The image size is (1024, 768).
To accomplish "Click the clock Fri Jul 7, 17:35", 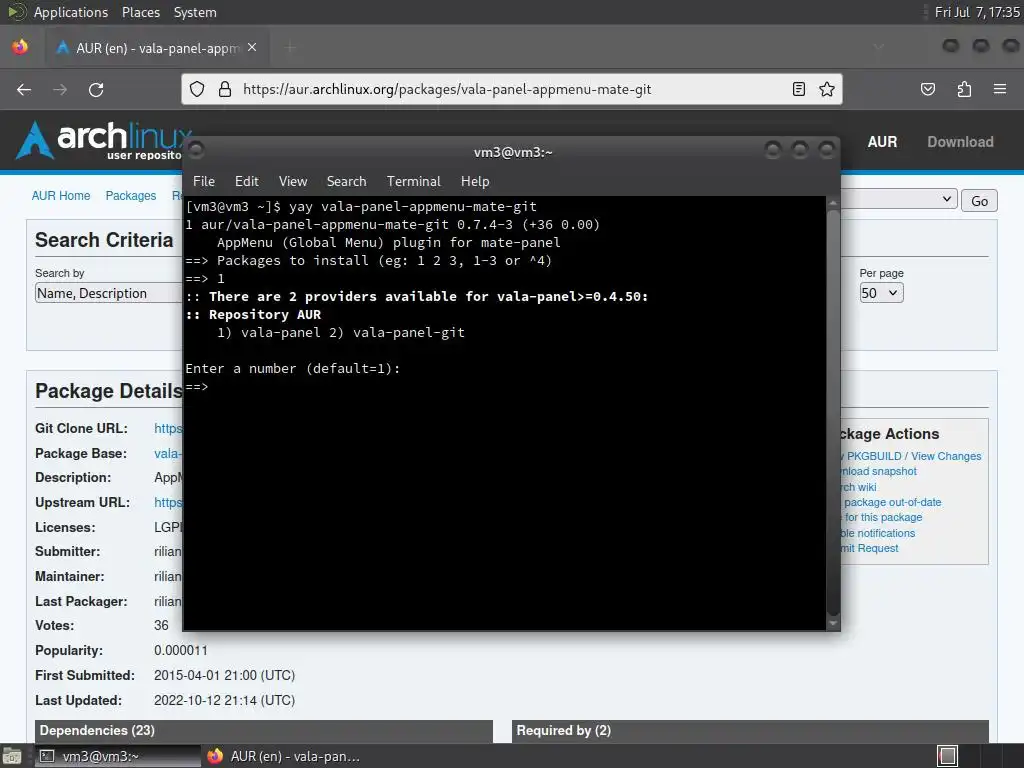I will pyautogui.click(x=976, y=12).
